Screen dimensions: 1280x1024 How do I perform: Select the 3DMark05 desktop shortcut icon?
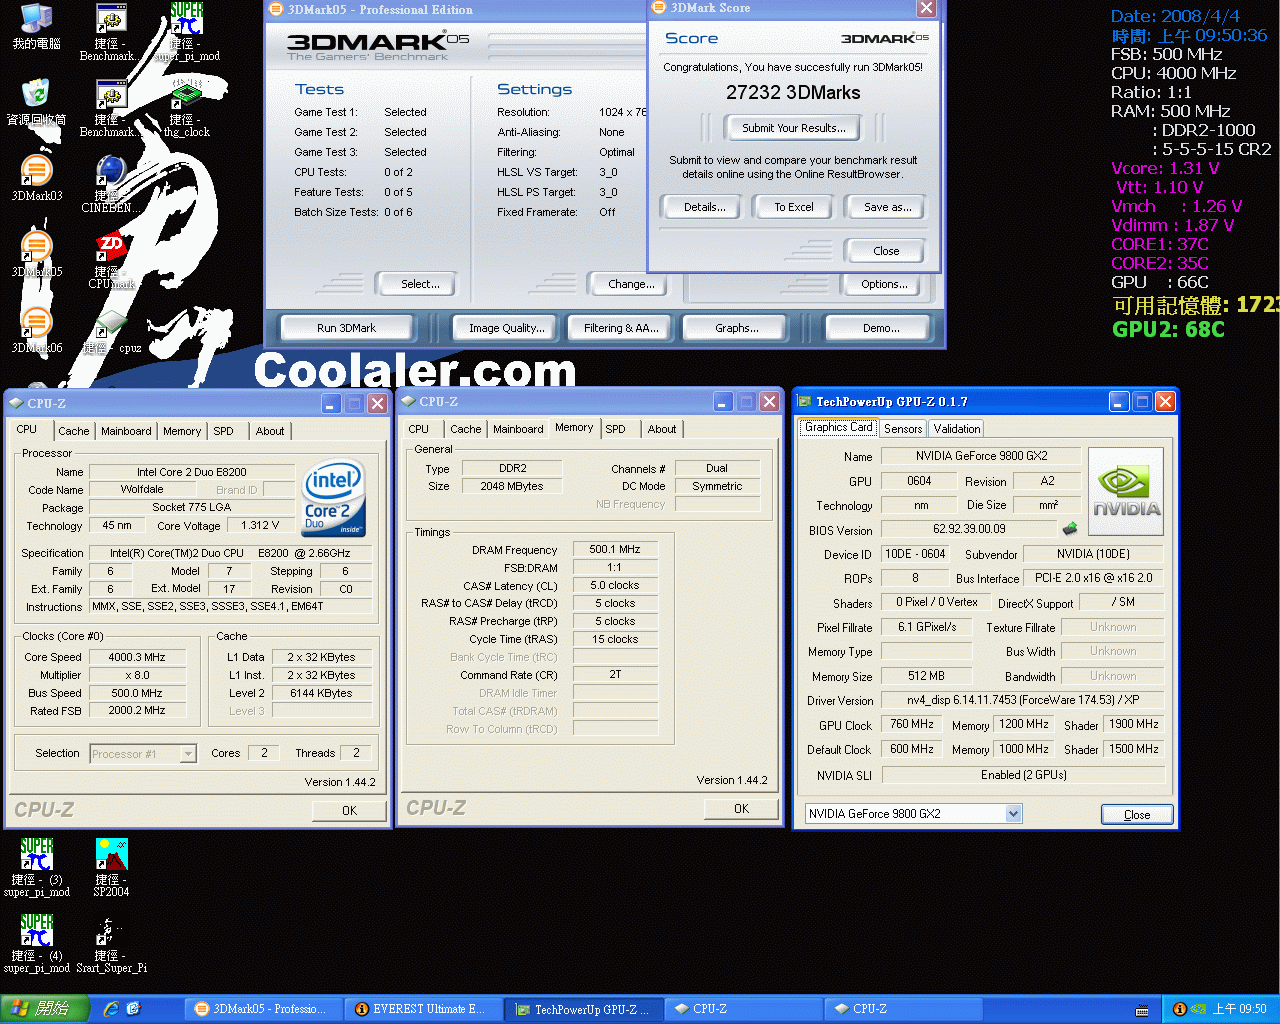(x=36, y=254)
